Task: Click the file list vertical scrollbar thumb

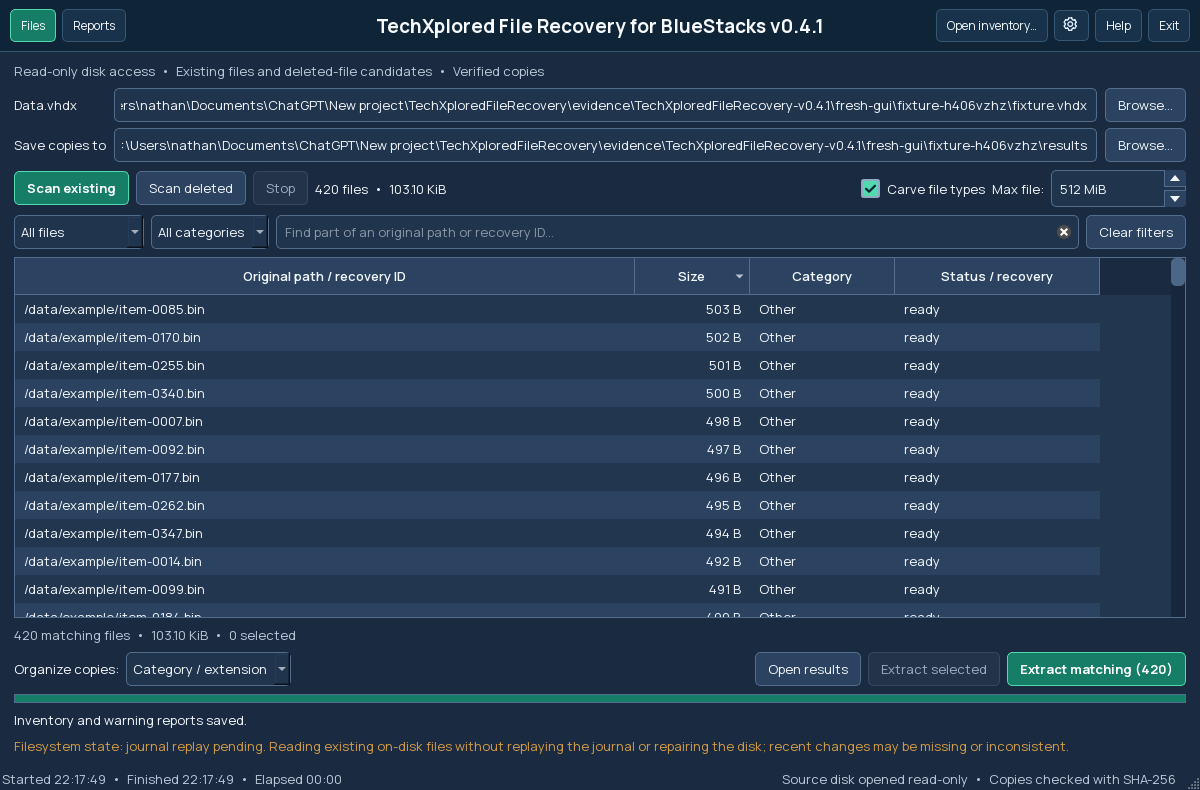Action: [x=1178, y=272]
